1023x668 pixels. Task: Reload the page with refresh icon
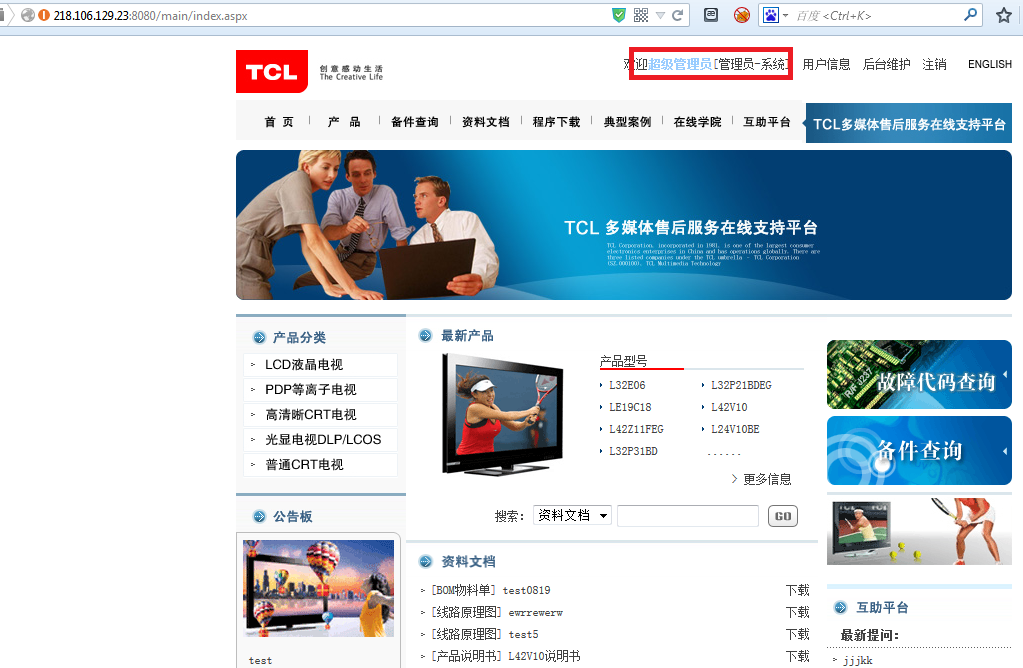[x=677, y=15]
